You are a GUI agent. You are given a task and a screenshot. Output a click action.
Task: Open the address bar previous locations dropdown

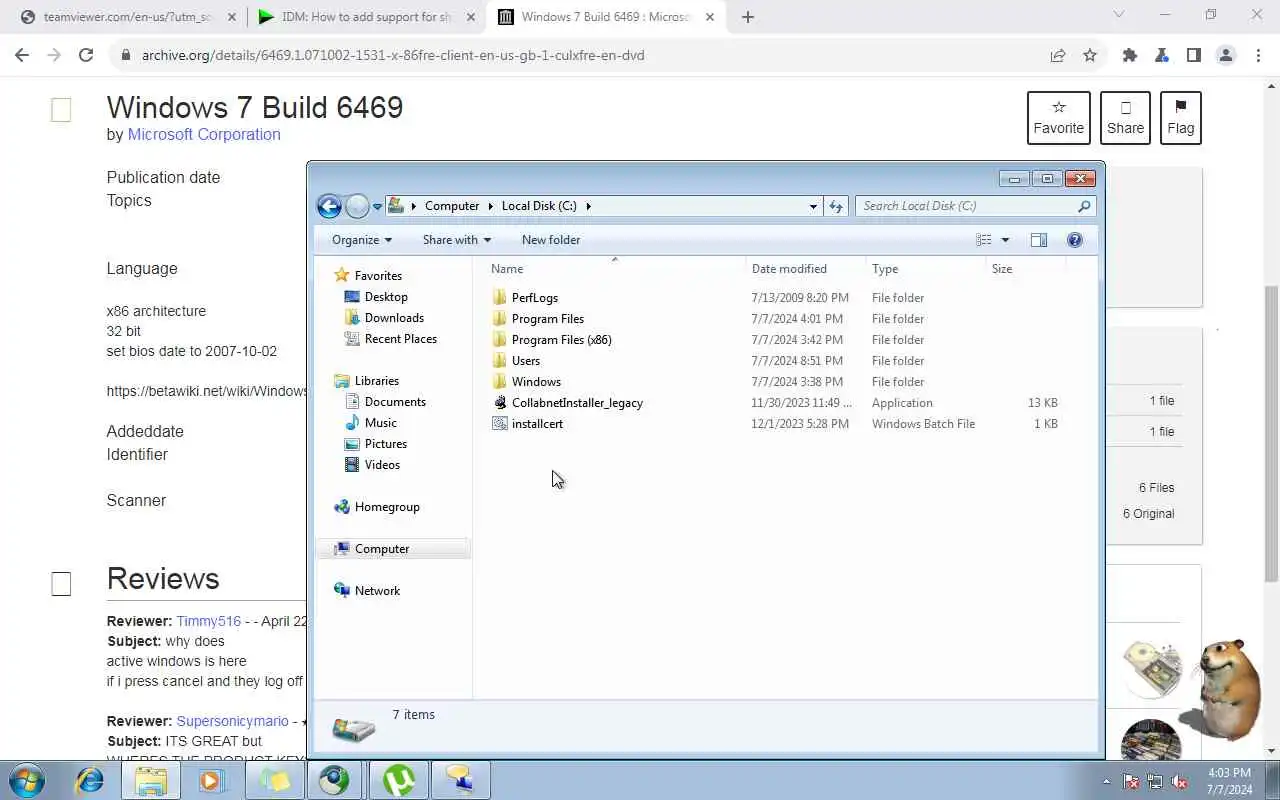(813, 206)
